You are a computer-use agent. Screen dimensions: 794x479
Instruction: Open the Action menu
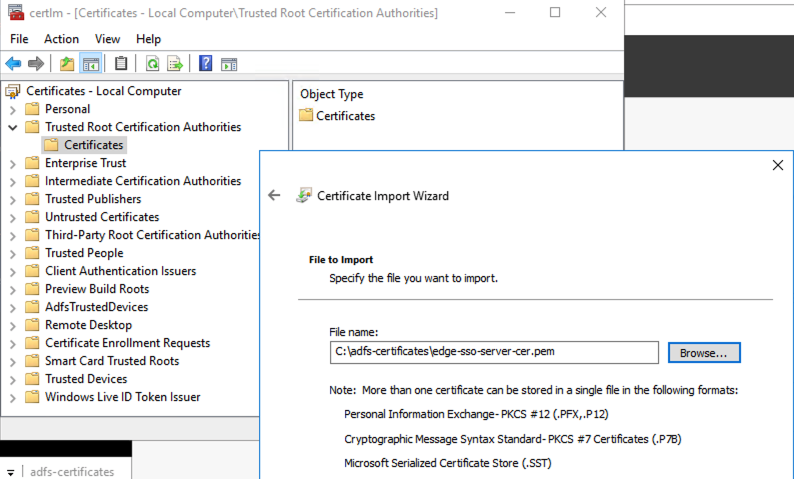click(61, 39)
